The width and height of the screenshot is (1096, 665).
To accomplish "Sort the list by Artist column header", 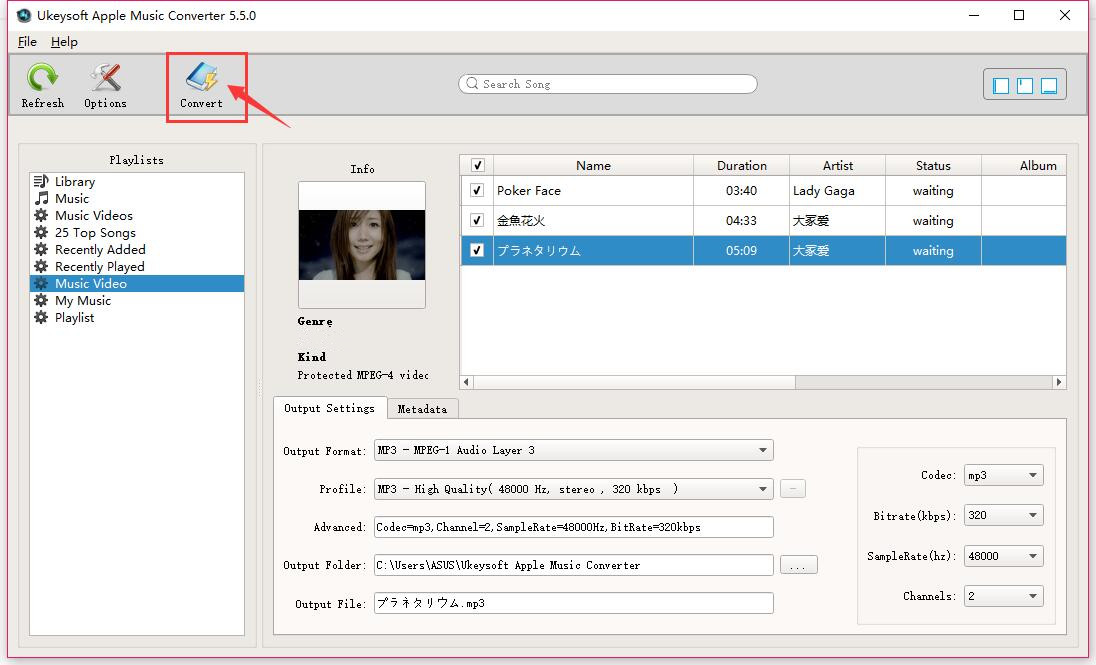I will tap(837, 166).
